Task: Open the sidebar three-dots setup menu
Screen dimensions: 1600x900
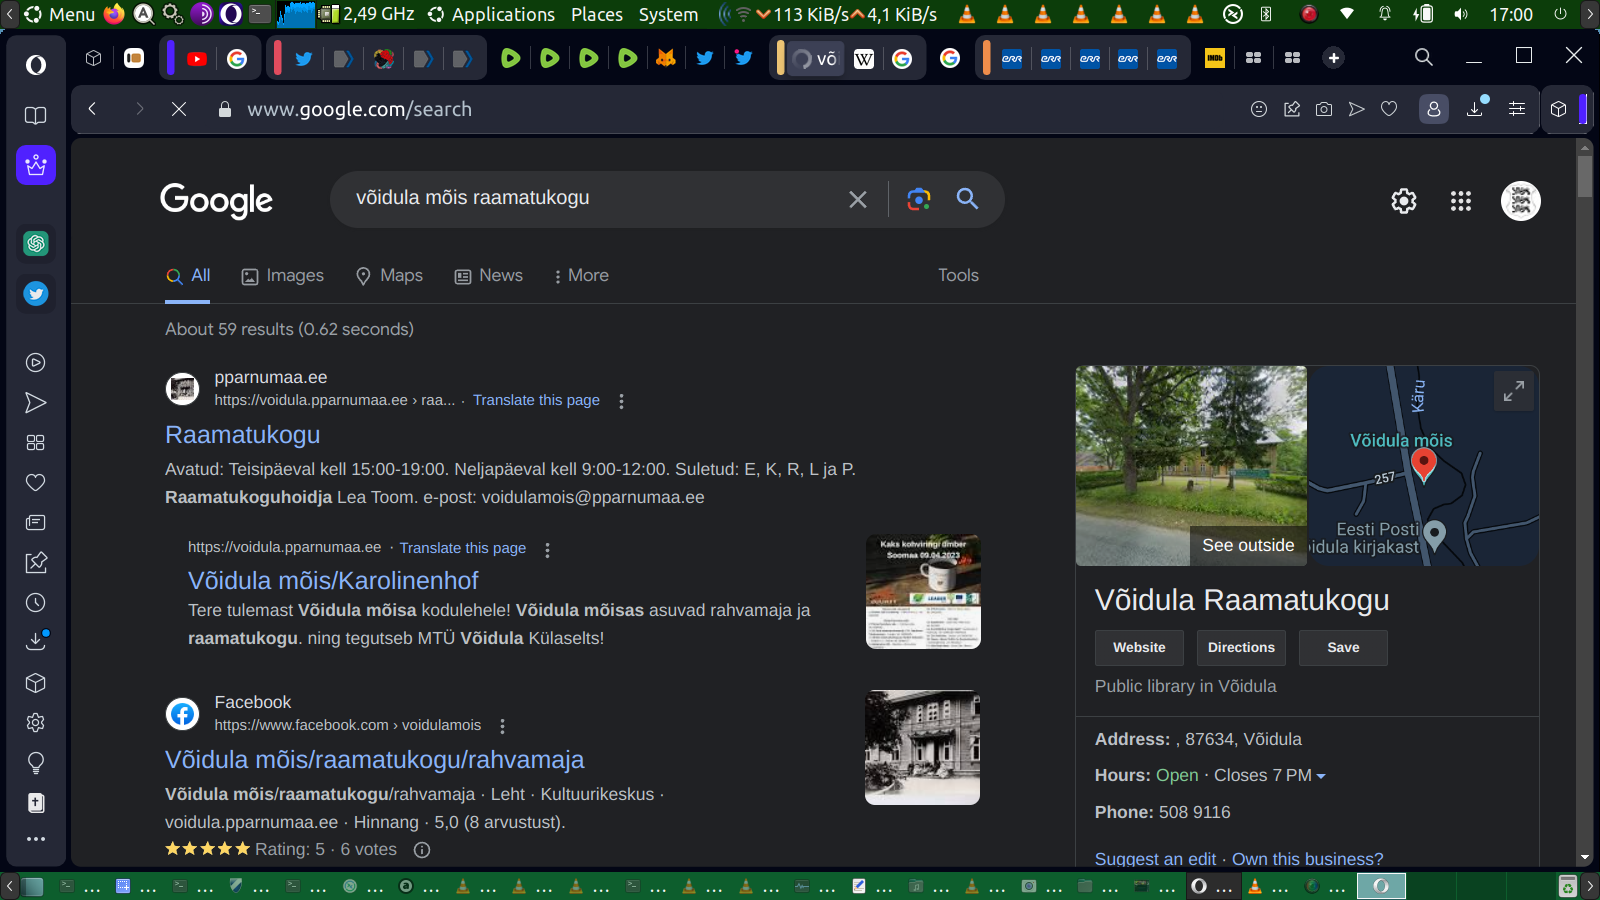Action: point(36,839)
